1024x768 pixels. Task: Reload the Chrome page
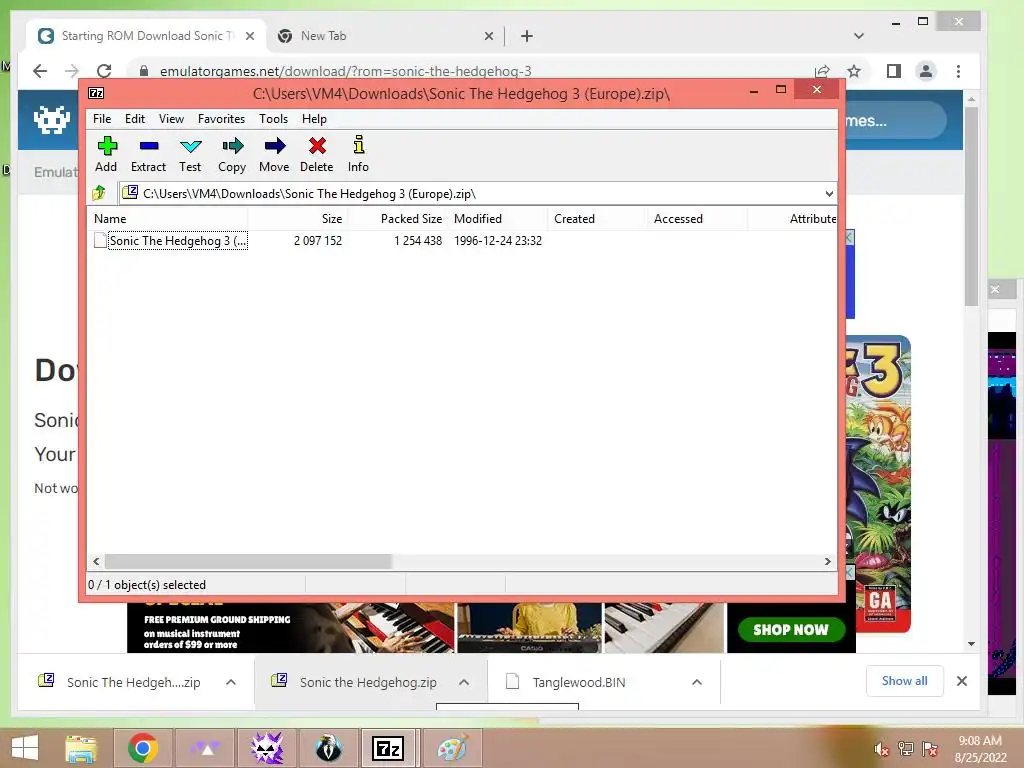click(x=104, y=71)
